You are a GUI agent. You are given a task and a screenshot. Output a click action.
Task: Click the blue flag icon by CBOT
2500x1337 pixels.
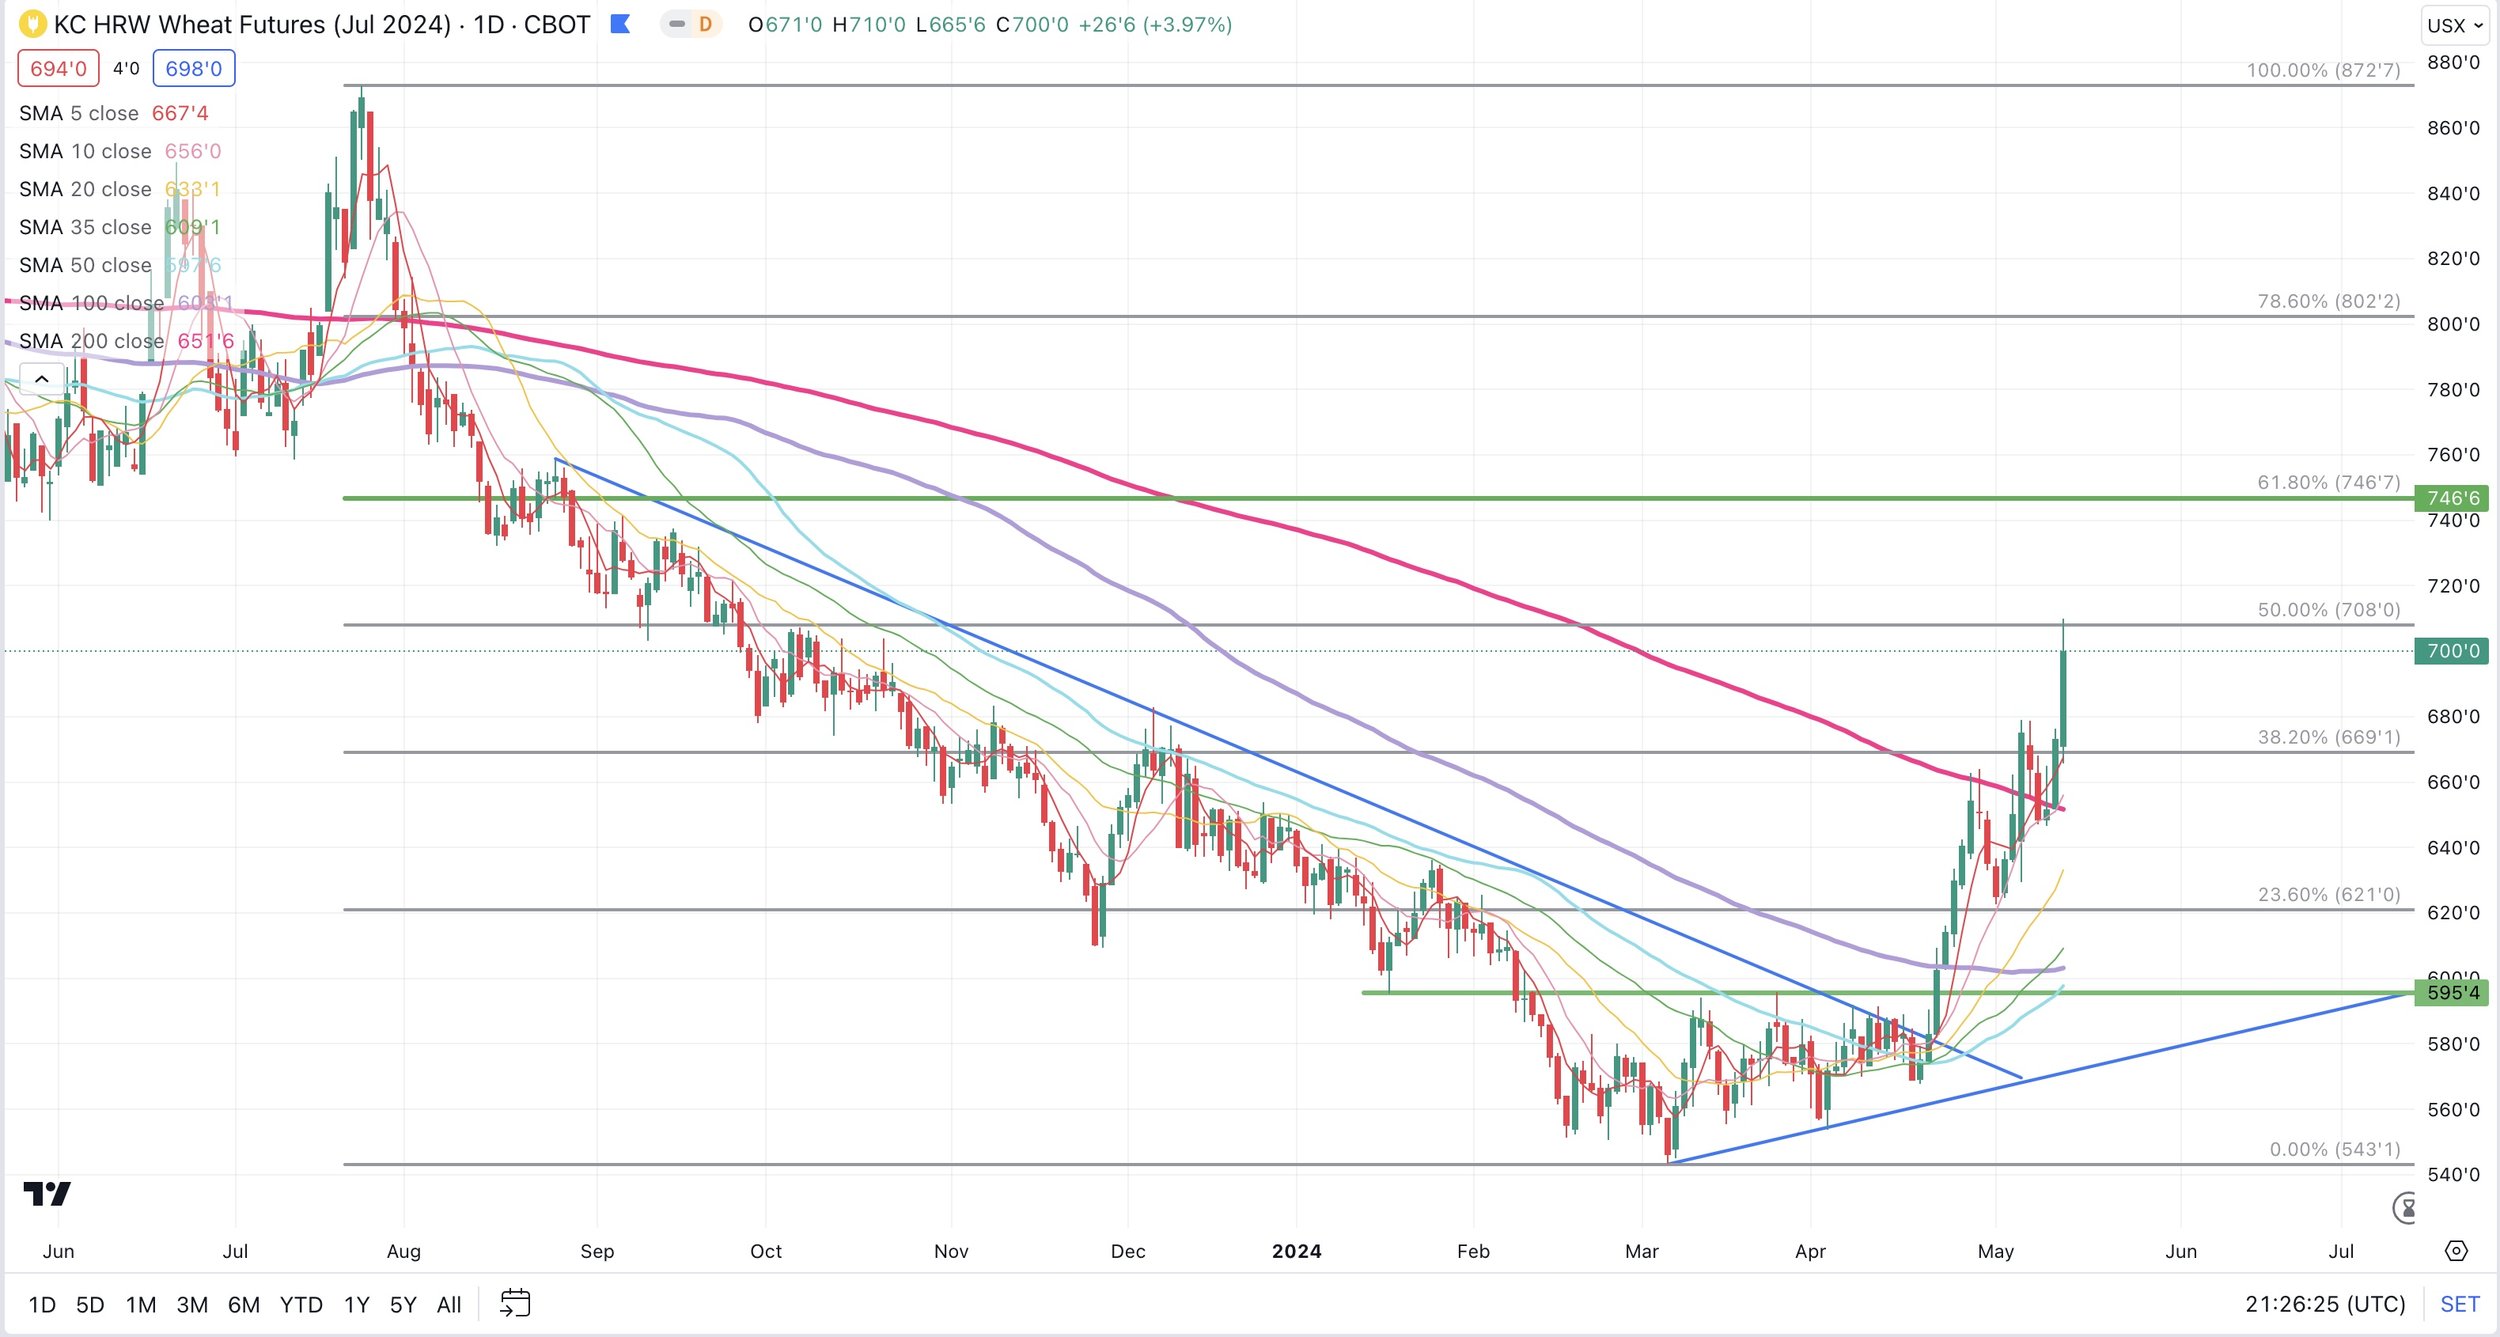click(x=620, y=24)
